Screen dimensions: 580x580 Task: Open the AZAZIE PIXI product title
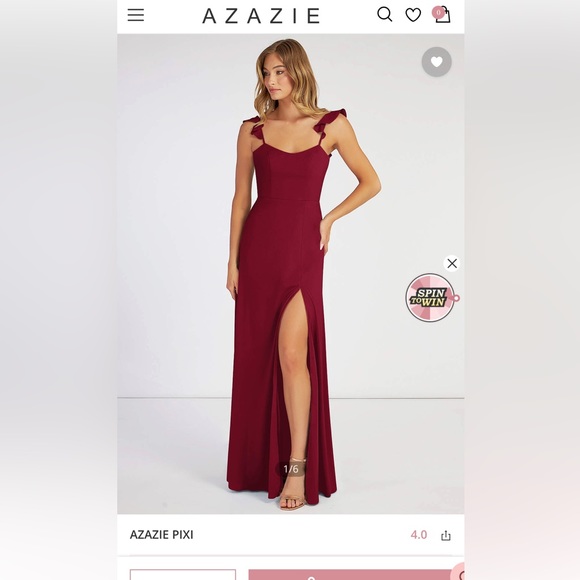click(x=161, y=535)
